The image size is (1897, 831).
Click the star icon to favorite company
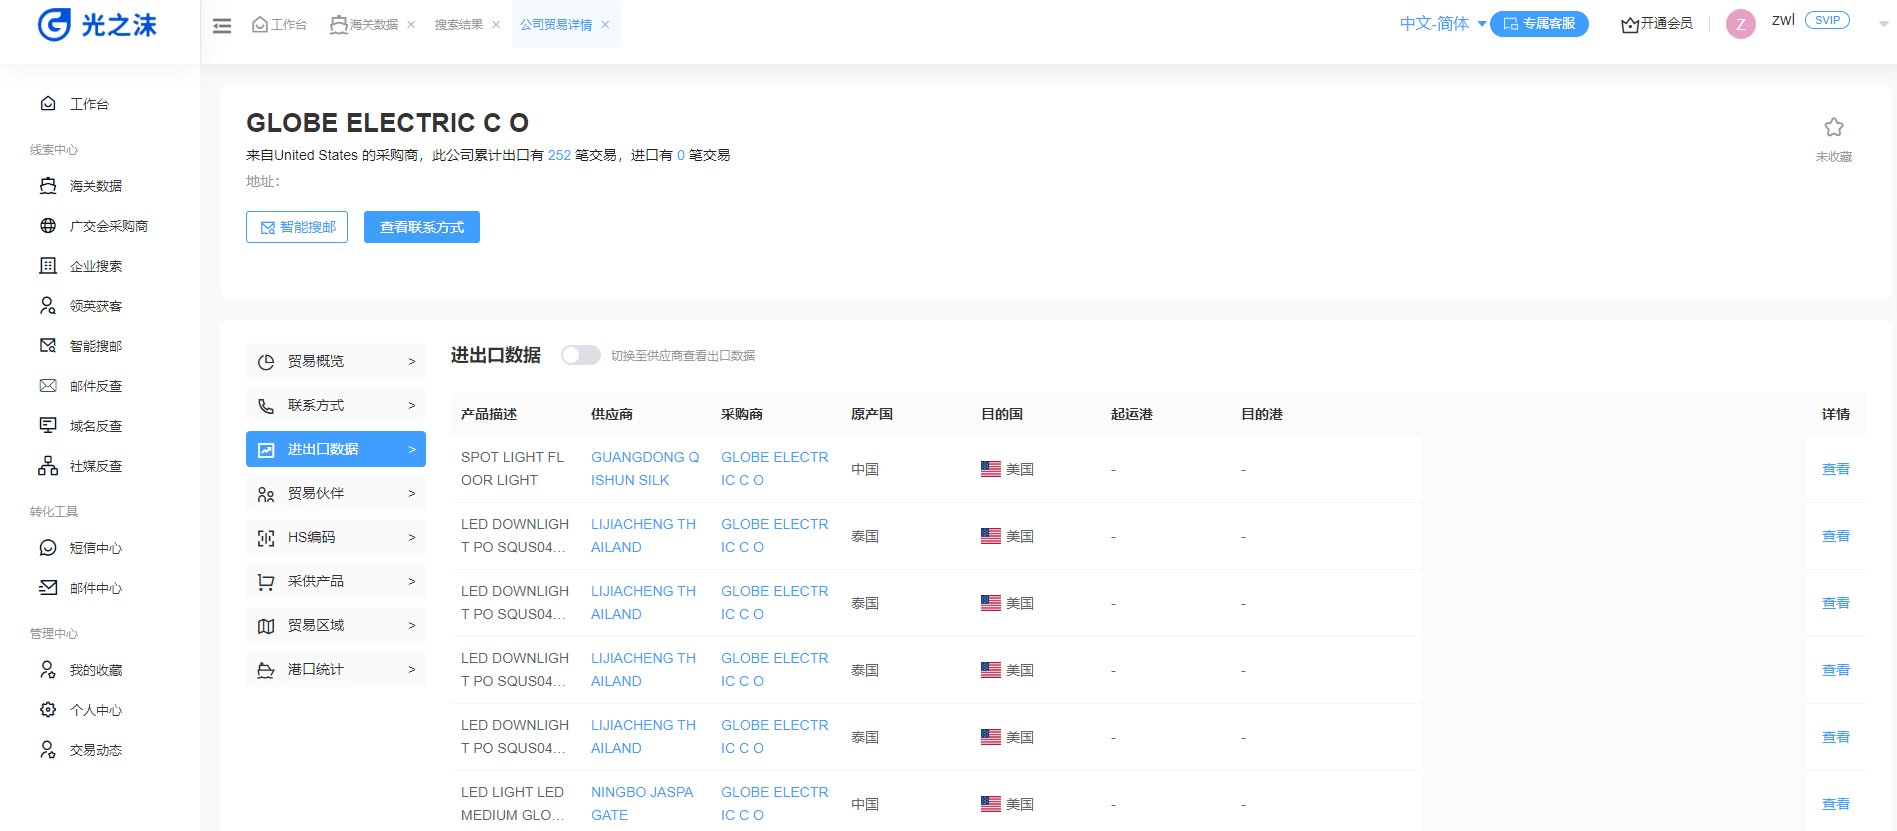1834,127
